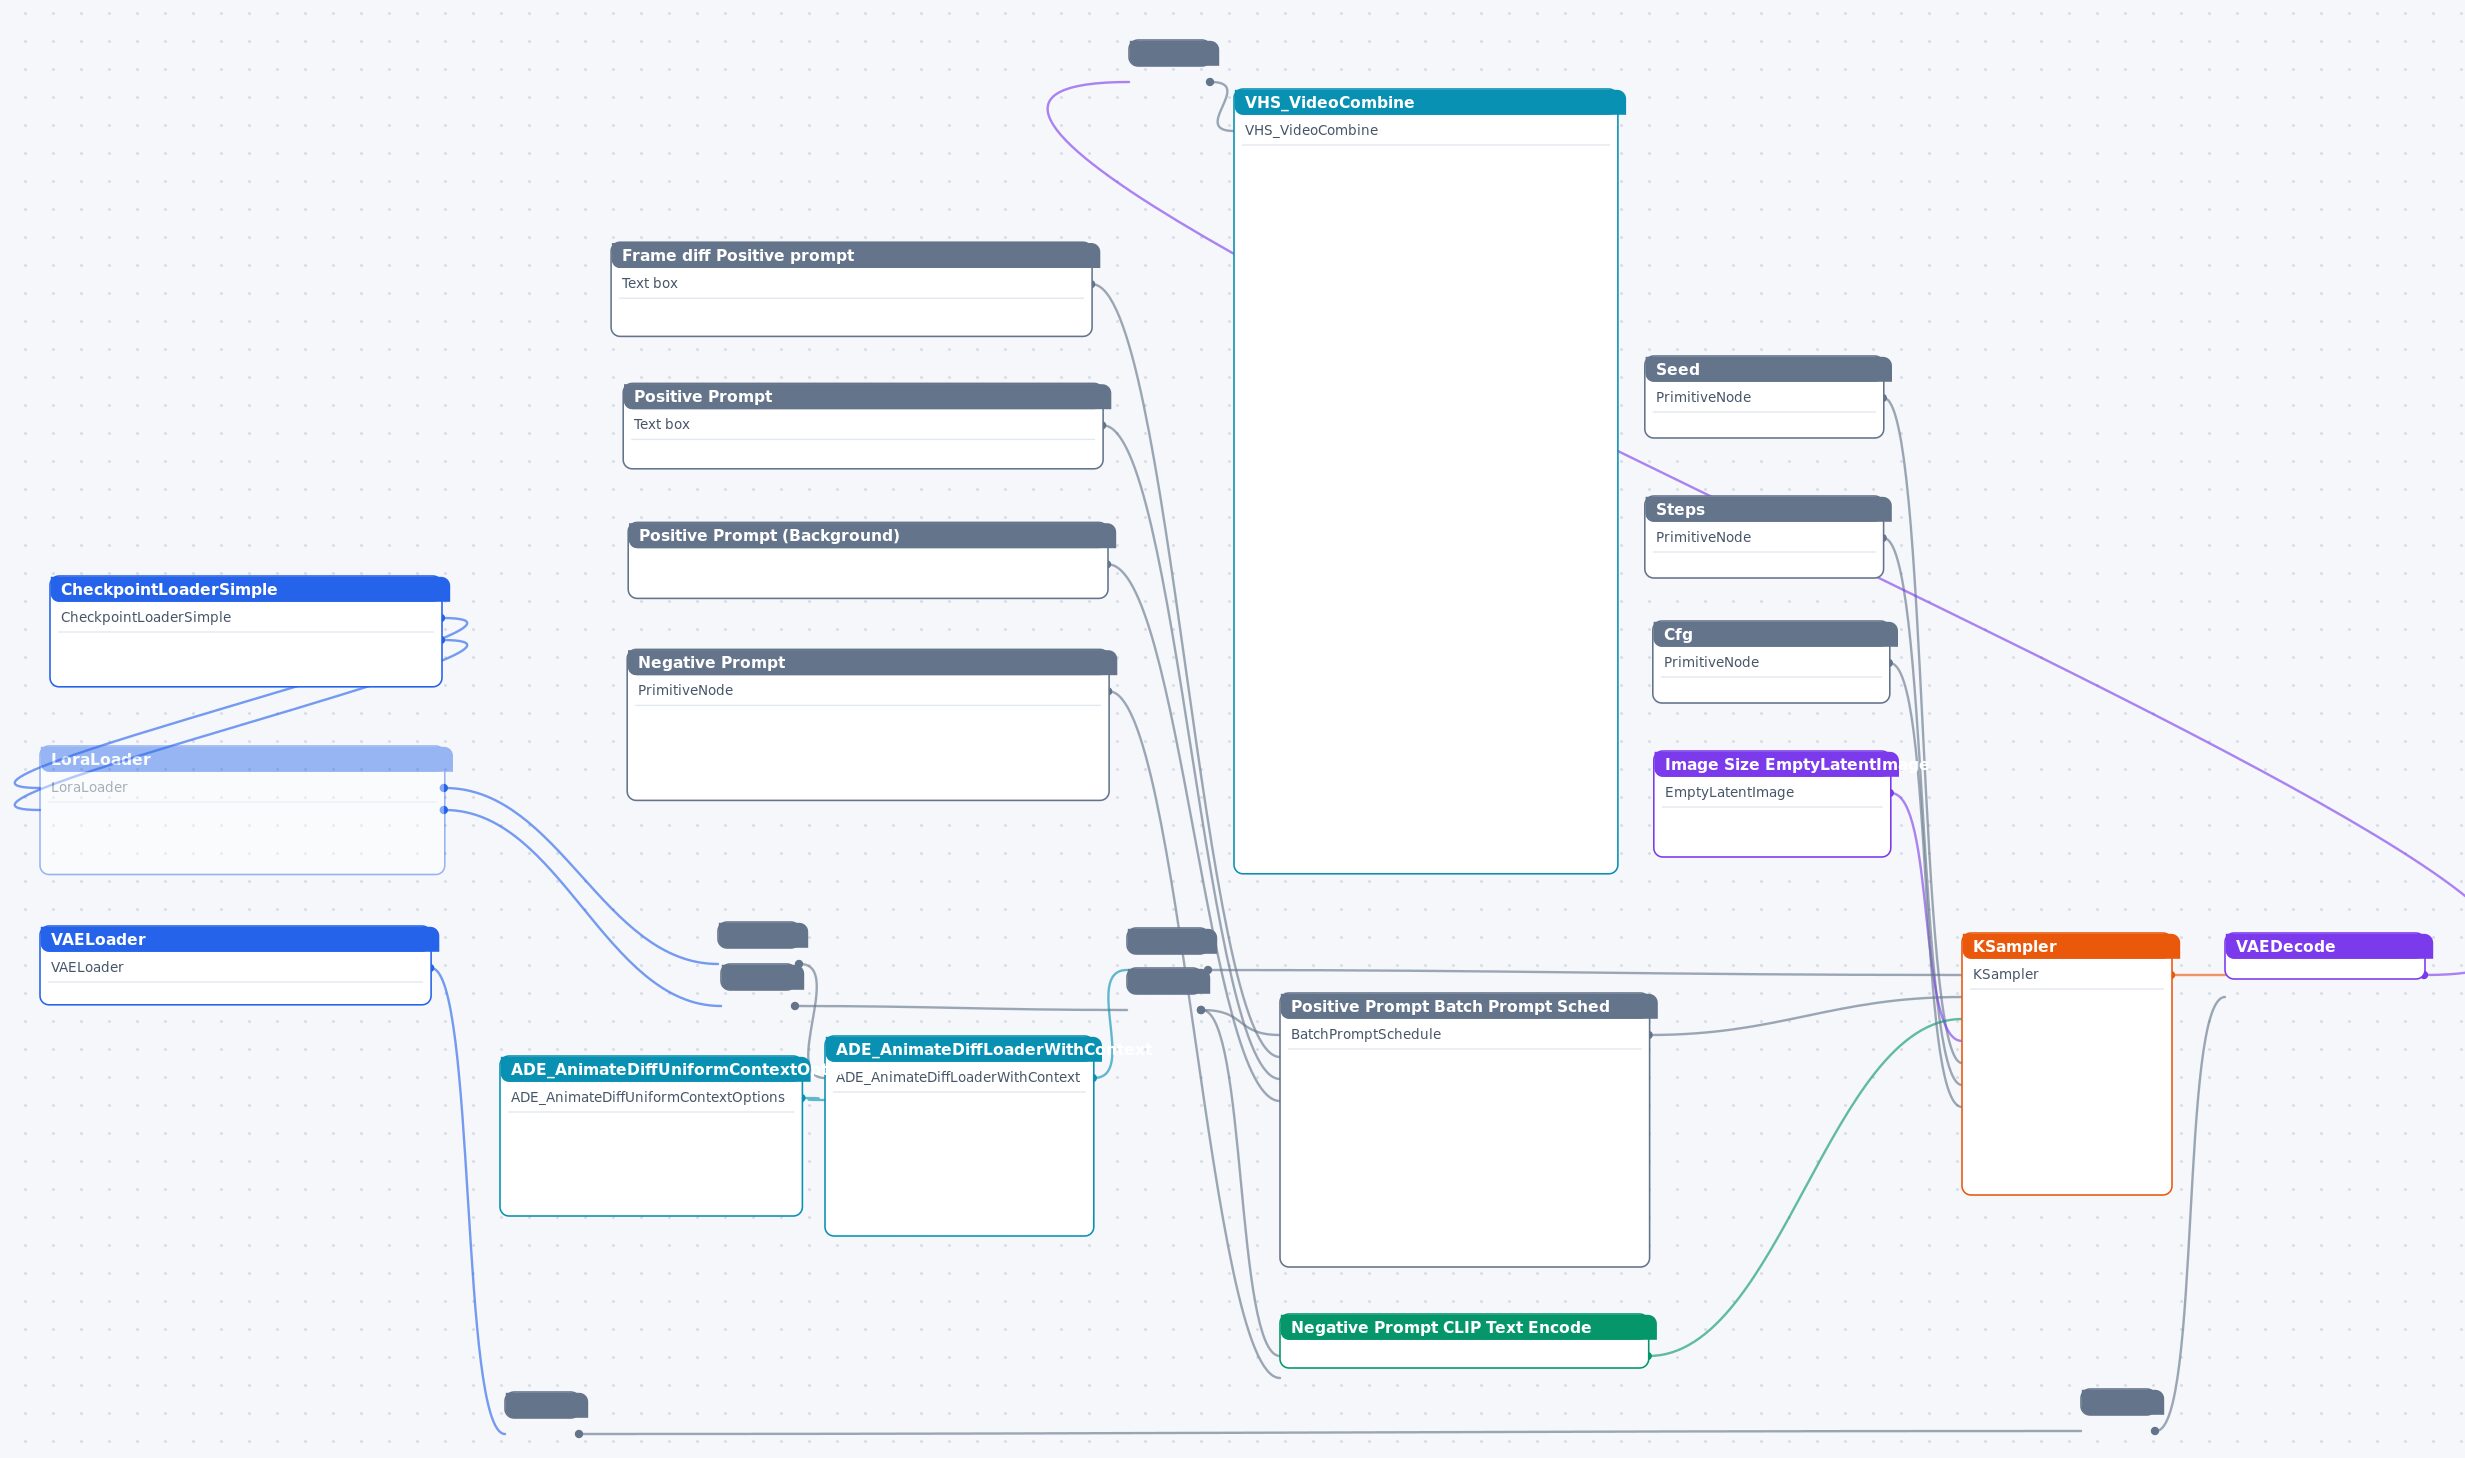Select the VAEDecode node title bar
This screenshot has width=2465, height=1458.
pos(2328,946)
